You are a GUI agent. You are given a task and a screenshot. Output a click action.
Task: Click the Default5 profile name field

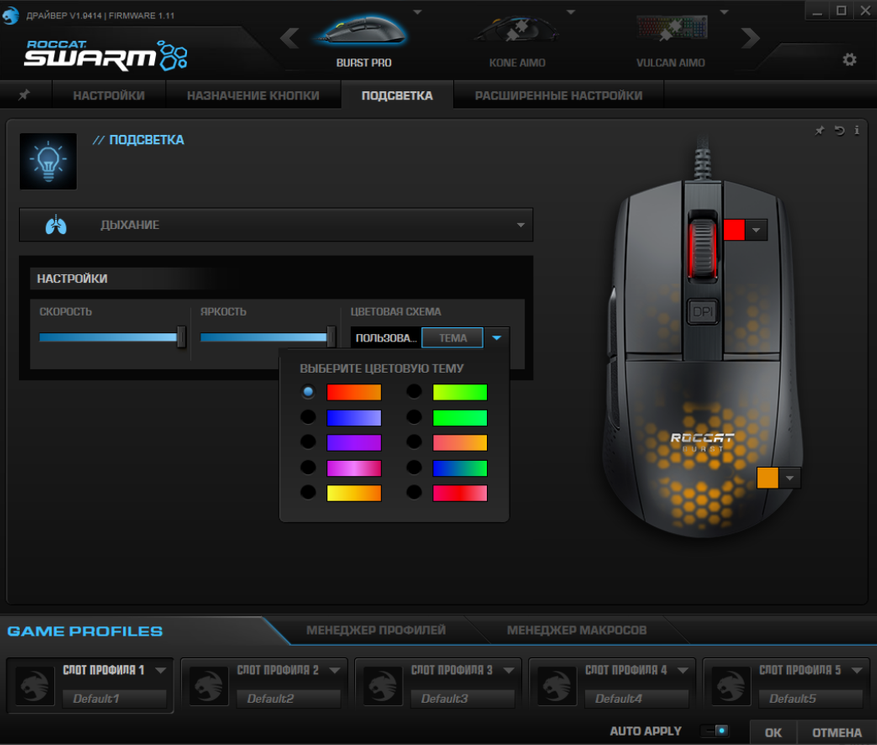point(810,699)
